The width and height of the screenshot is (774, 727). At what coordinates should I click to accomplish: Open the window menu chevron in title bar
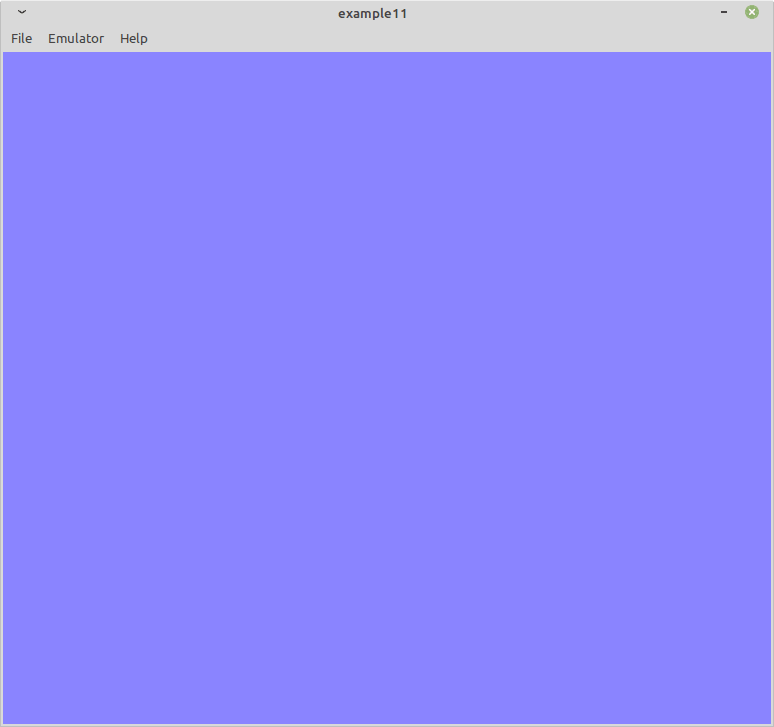pos(22,12)
